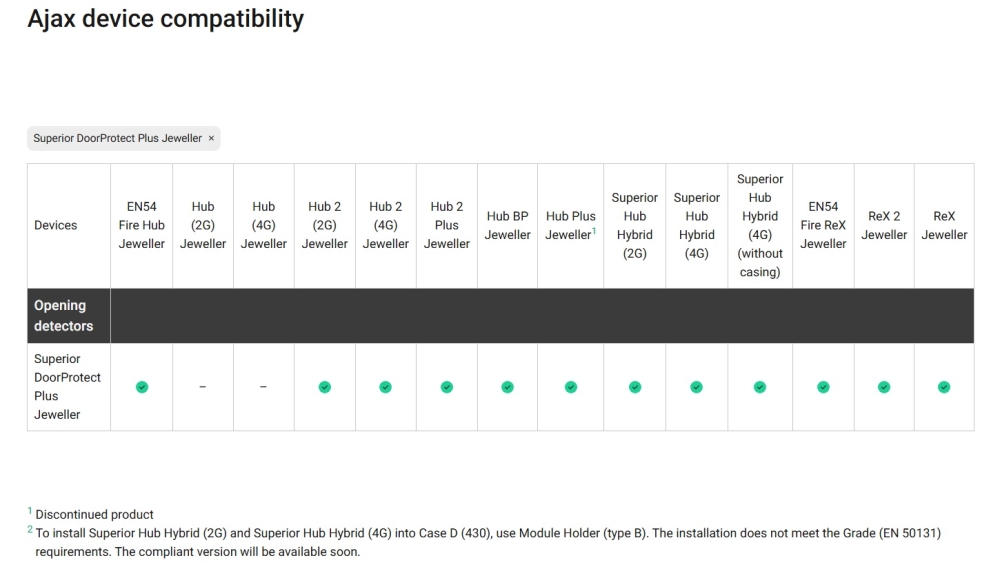Click green checkmark under Hub 2 Plus Jeweller

click(x=447, y=387)
